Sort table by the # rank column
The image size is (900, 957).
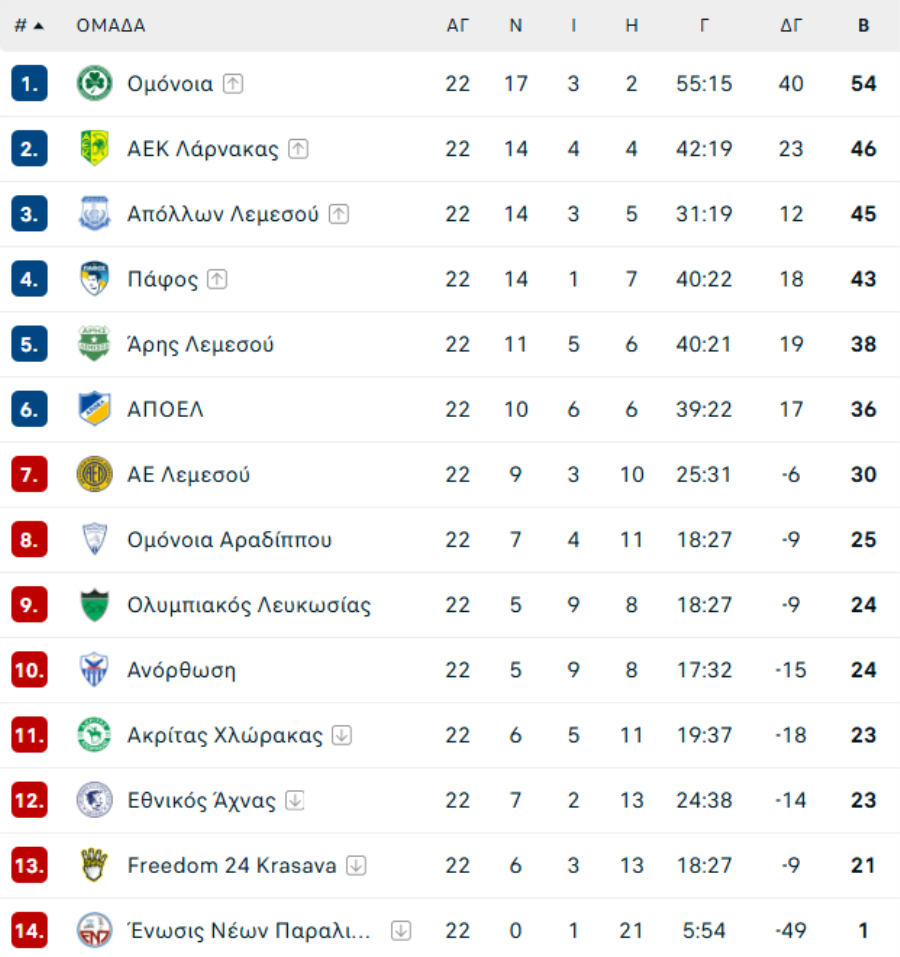[28, 26]
